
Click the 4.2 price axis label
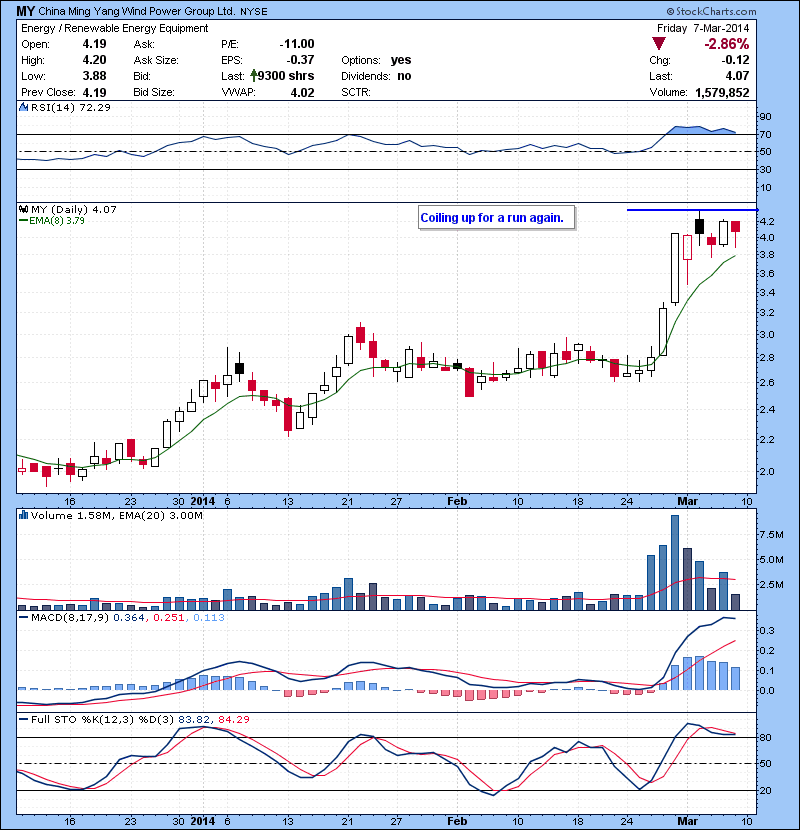[767, 221]
